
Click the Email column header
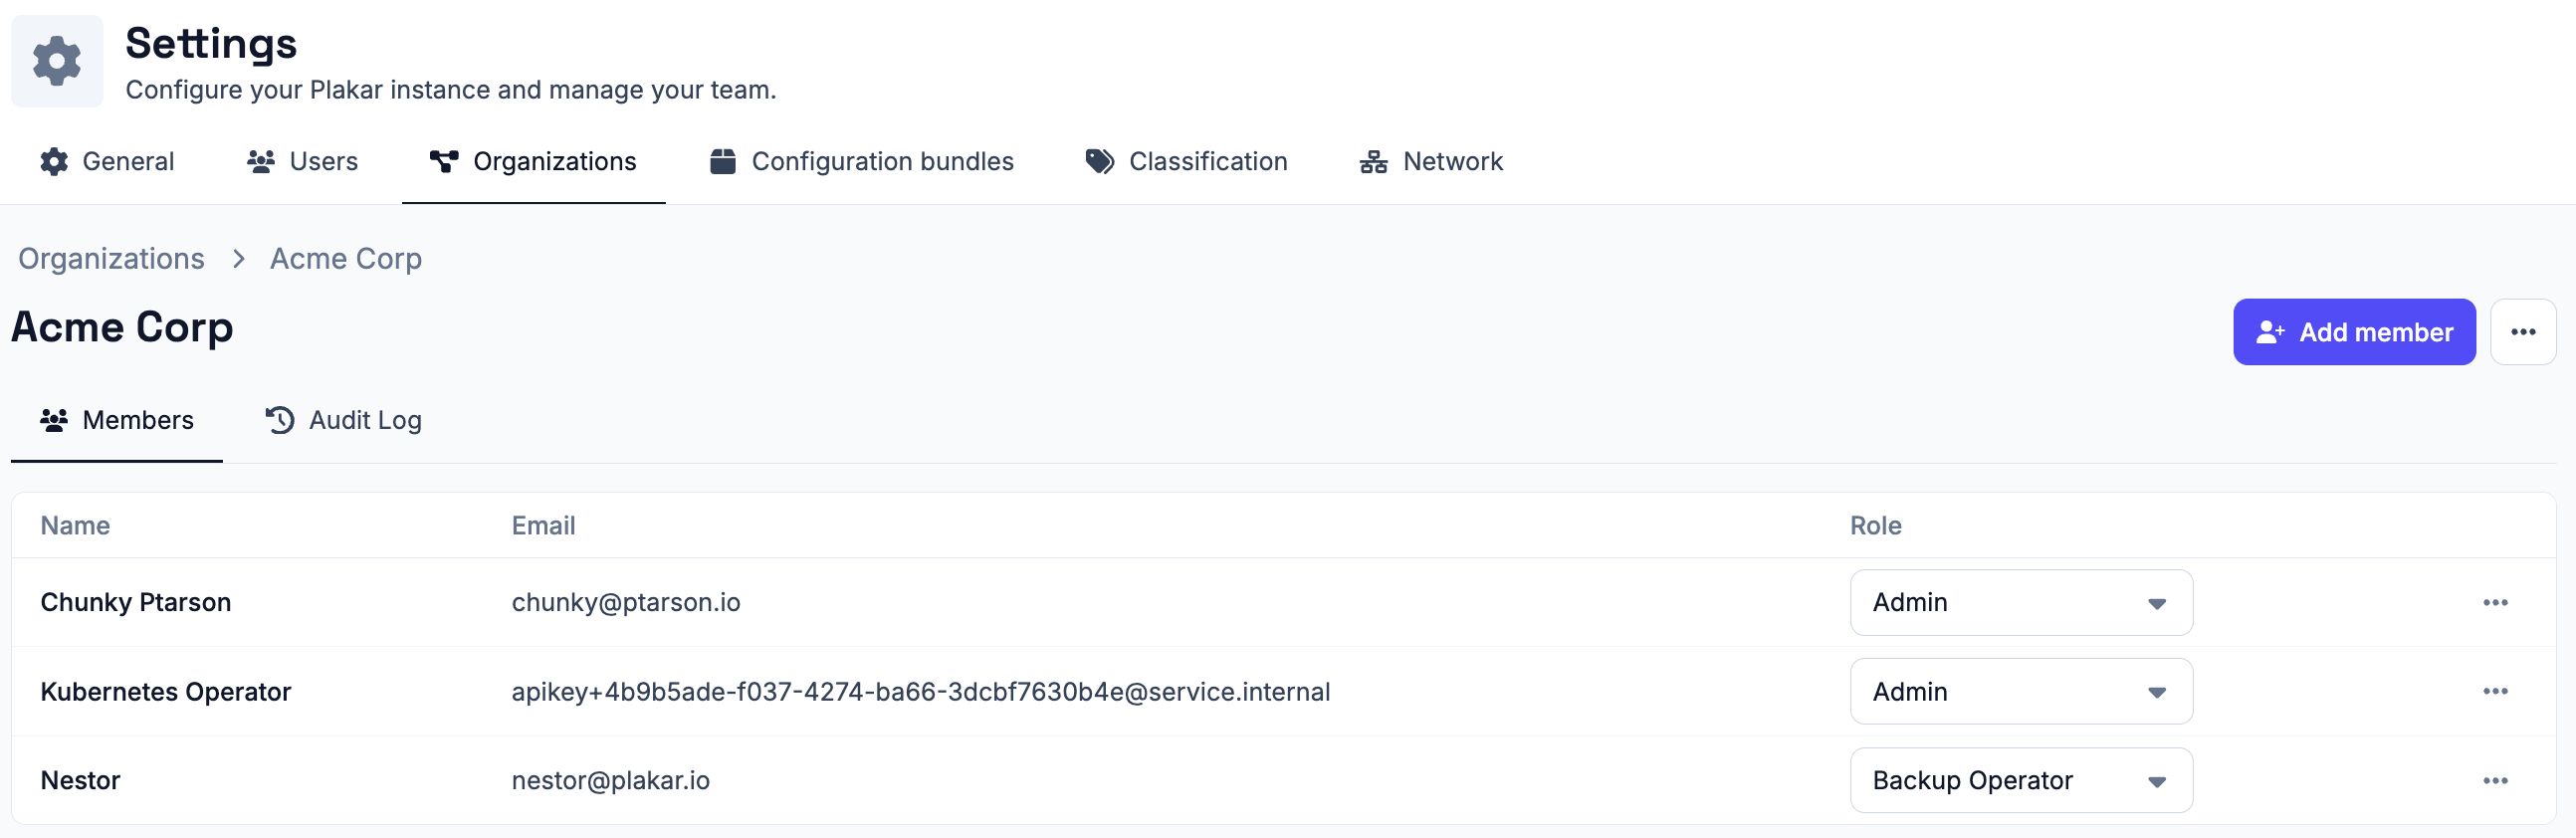[x=543, y=526]
